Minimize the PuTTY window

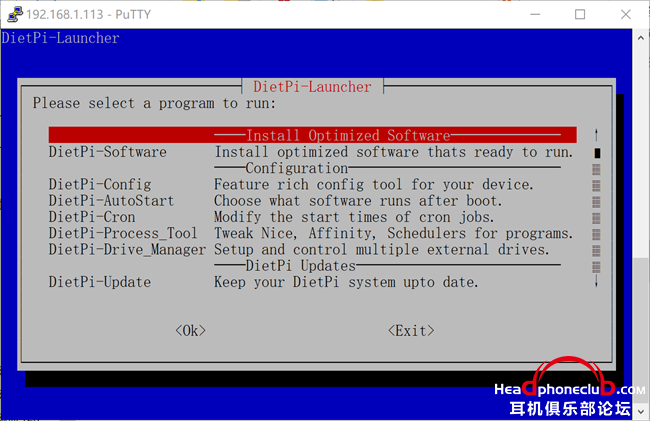[x=535, y=14]
